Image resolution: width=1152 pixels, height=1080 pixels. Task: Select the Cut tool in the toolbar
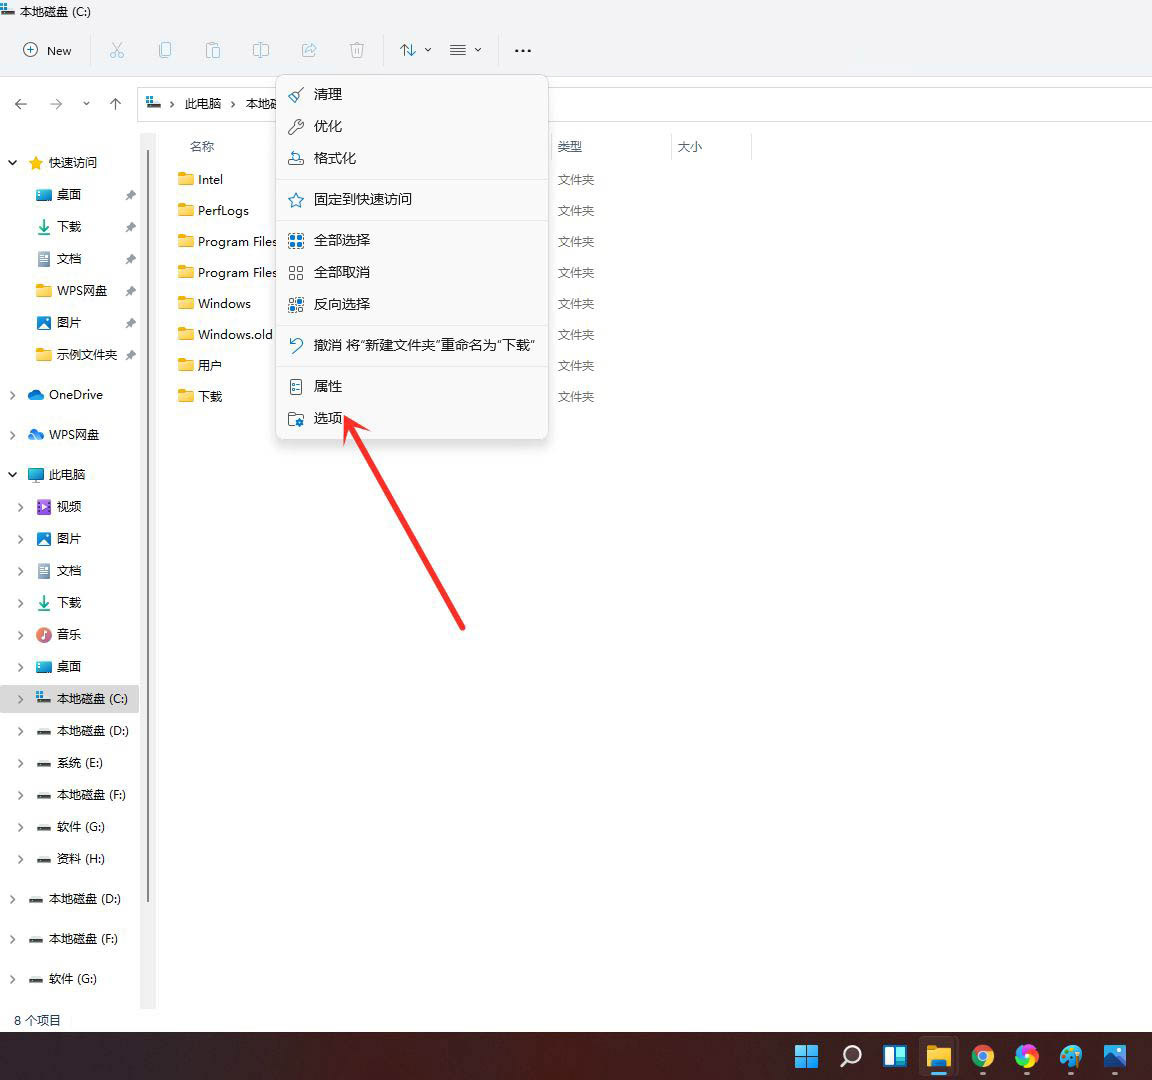coord(117,50)
